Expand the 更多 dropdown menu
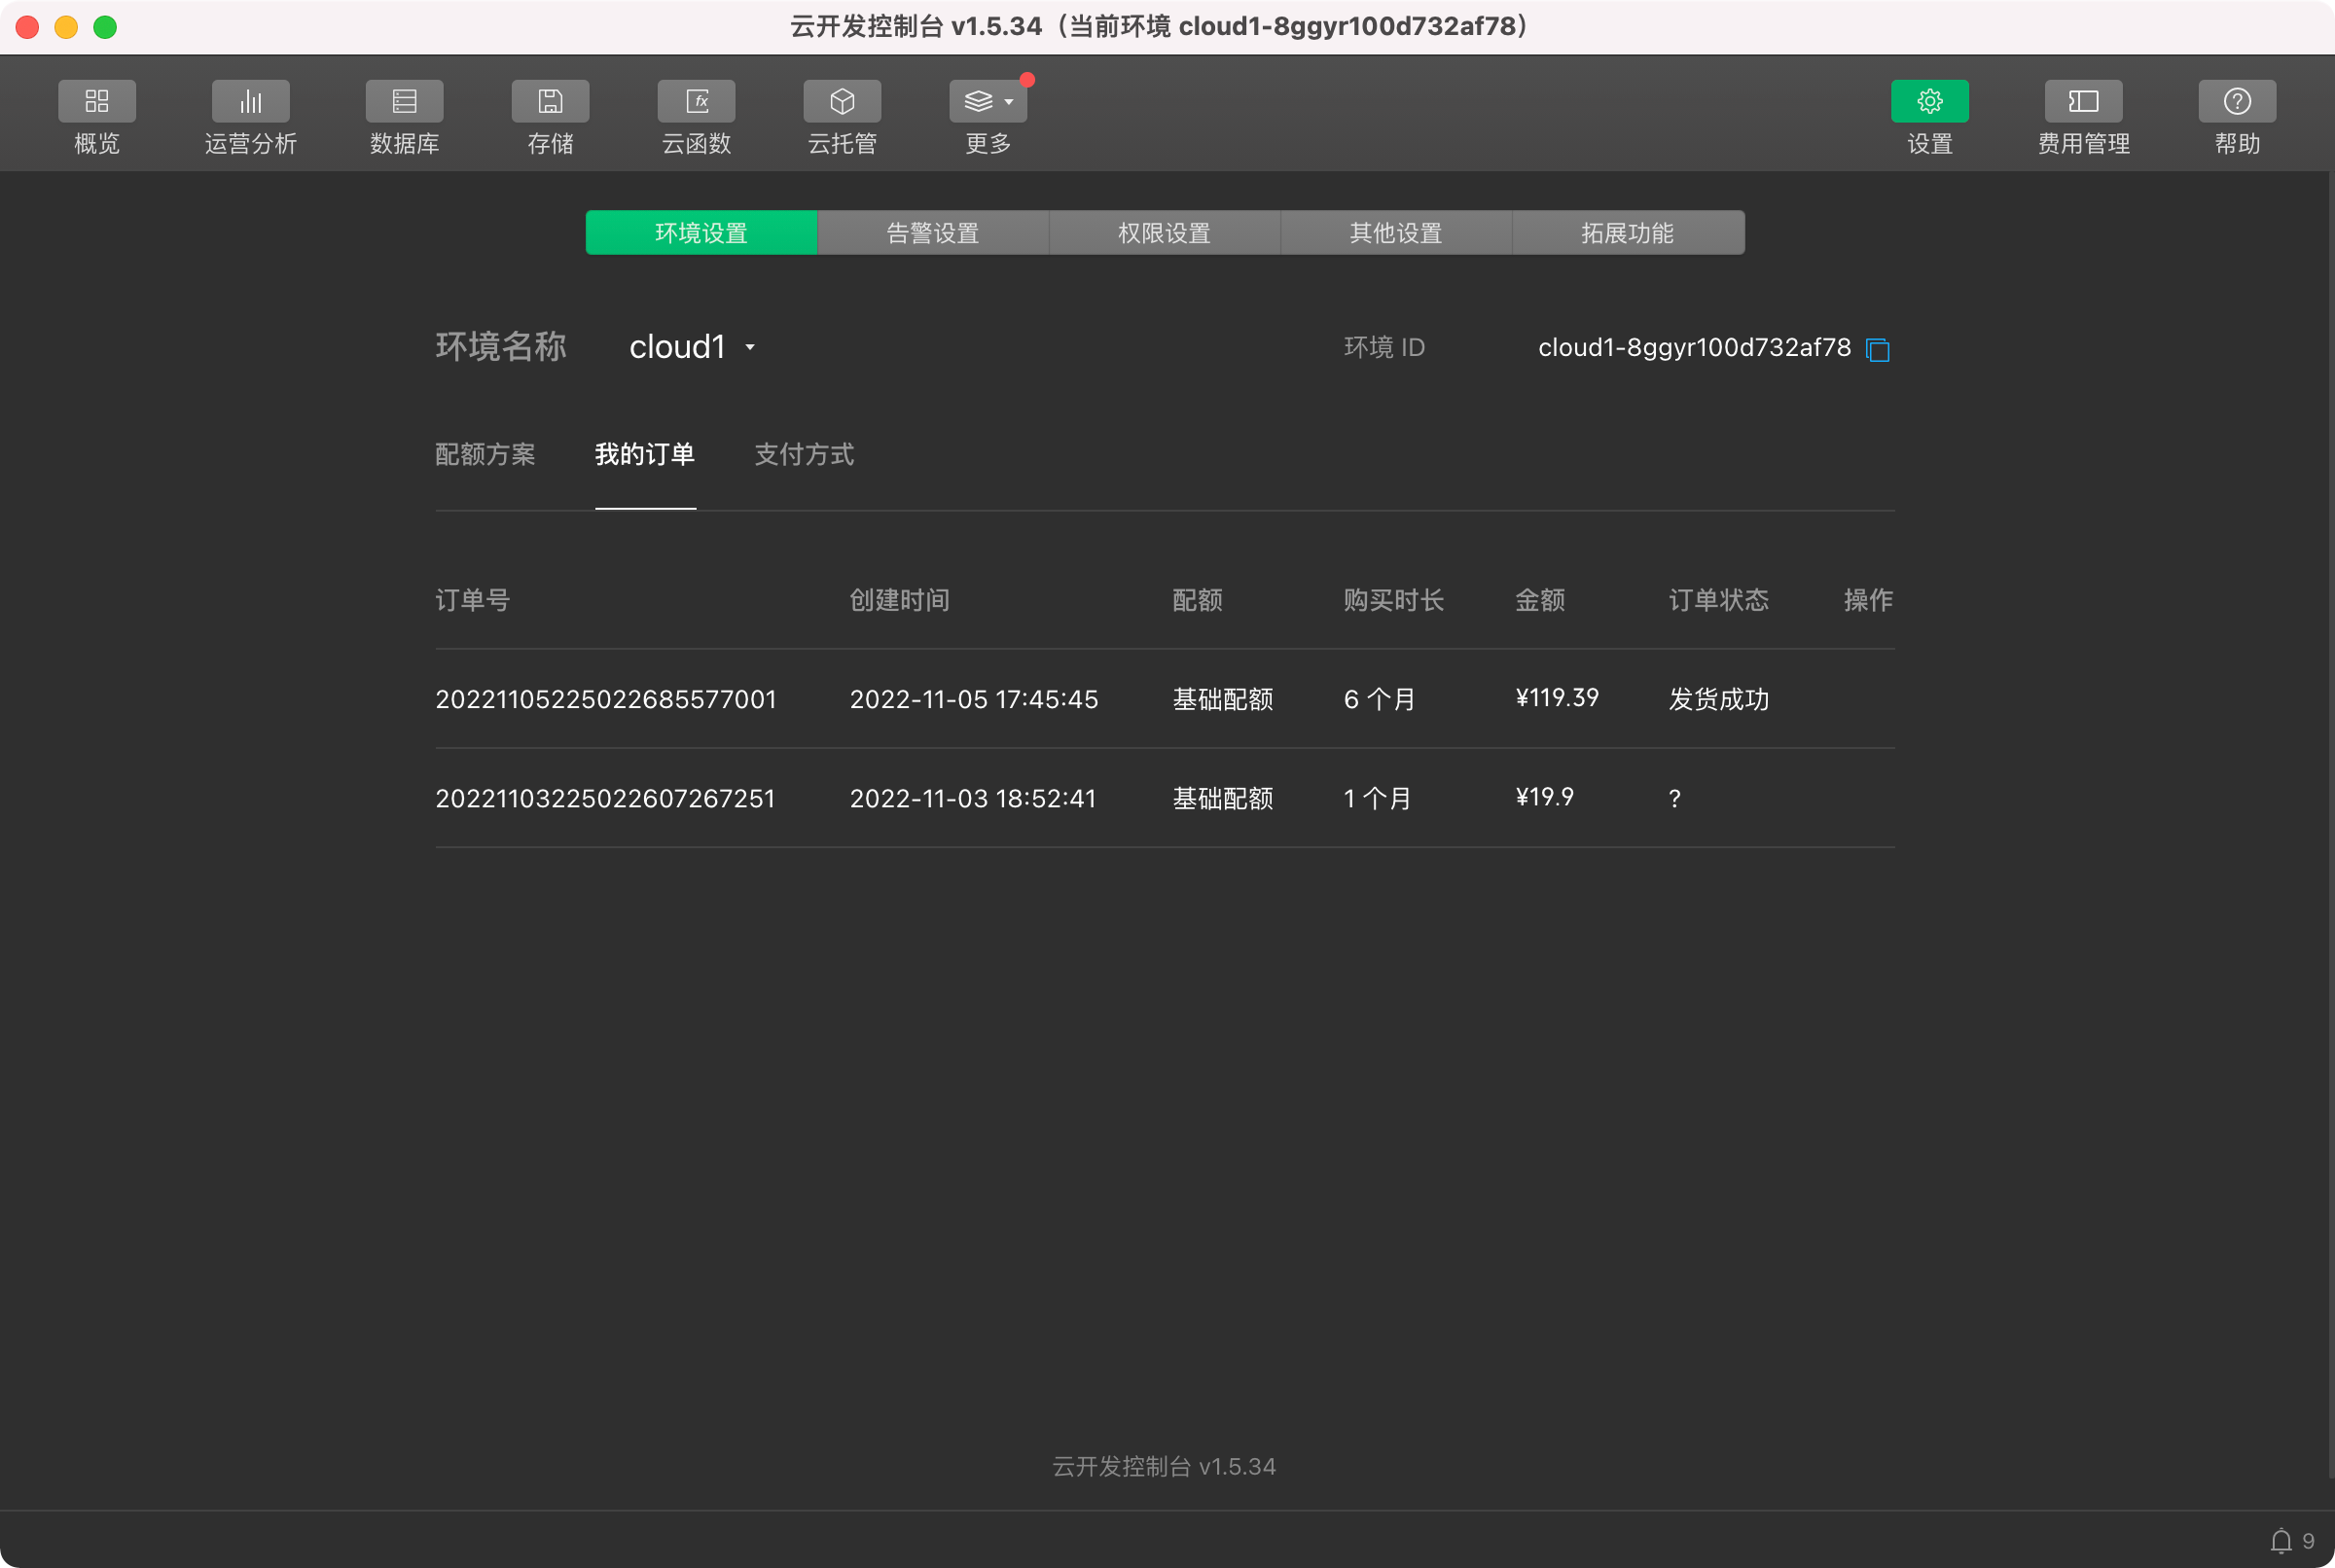Viewport: 2335px width, 1568px height. click(988, 102)
